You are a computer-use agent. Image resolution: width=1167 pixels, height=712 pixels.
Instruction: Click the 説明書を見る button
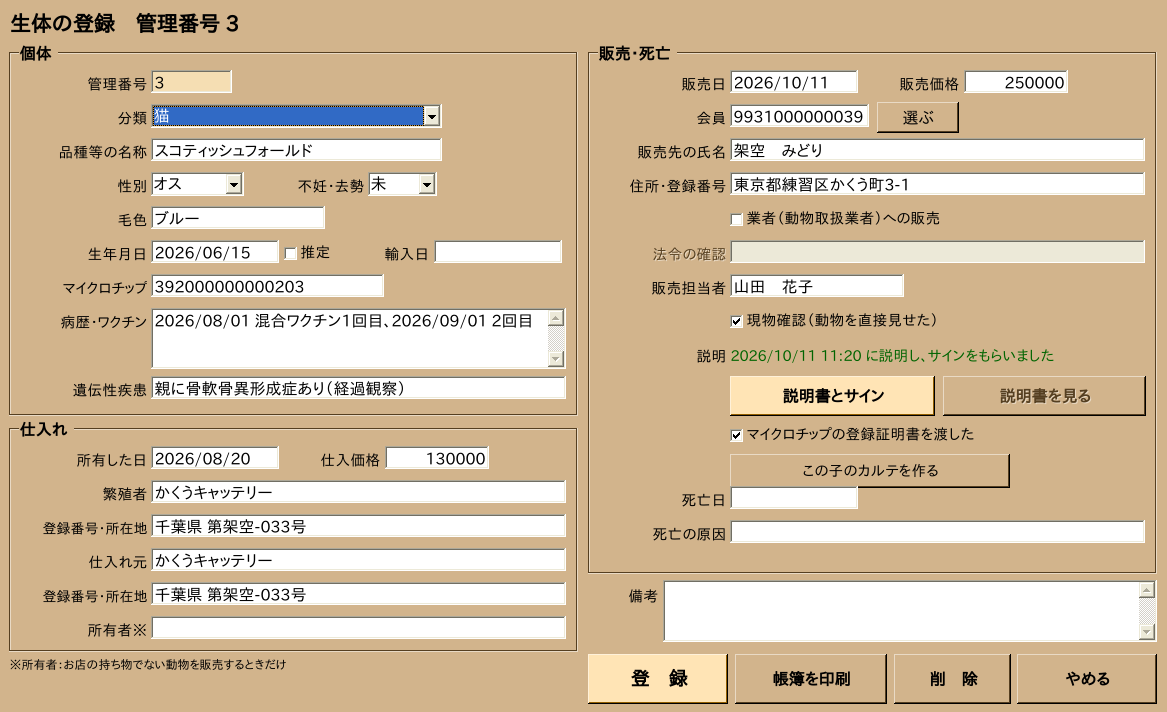point(1044,396)
